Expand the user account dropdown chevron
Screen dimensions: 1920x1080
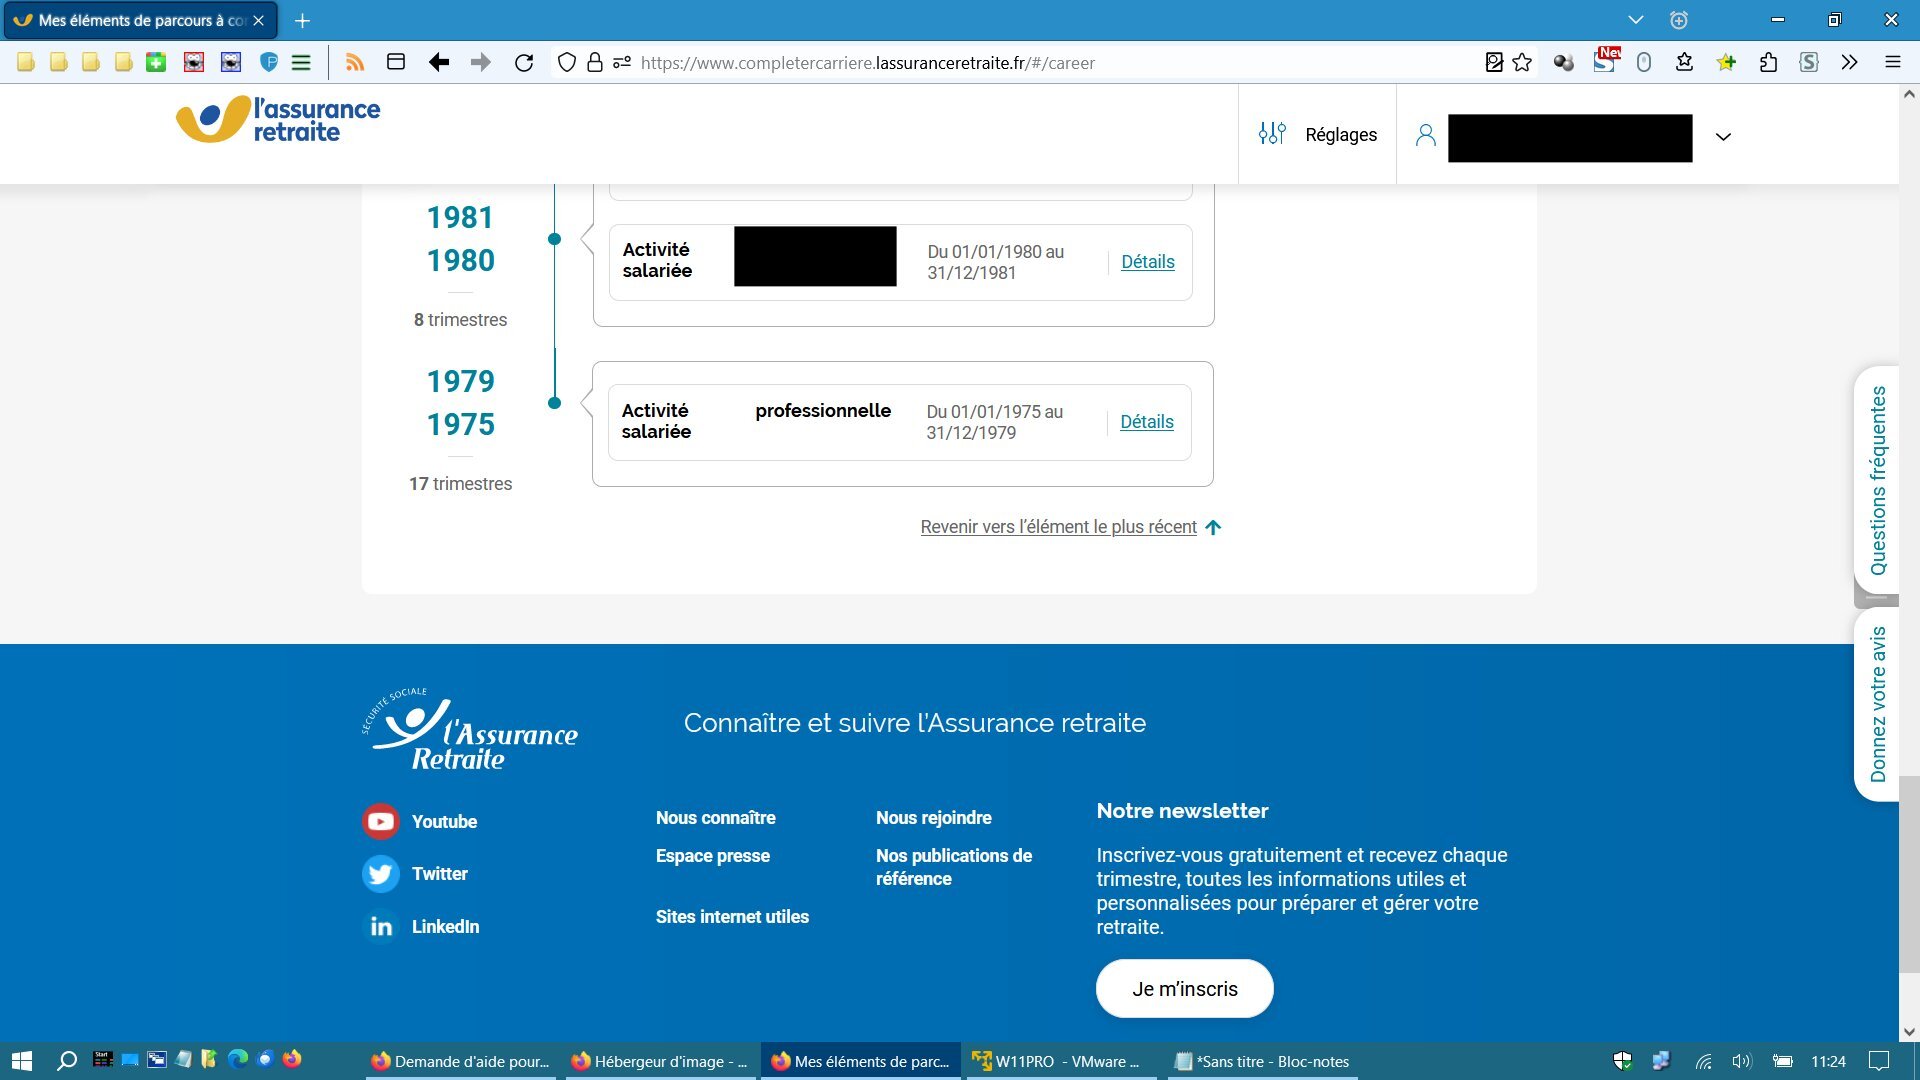pyautogui.click(x=1723, y=137)
